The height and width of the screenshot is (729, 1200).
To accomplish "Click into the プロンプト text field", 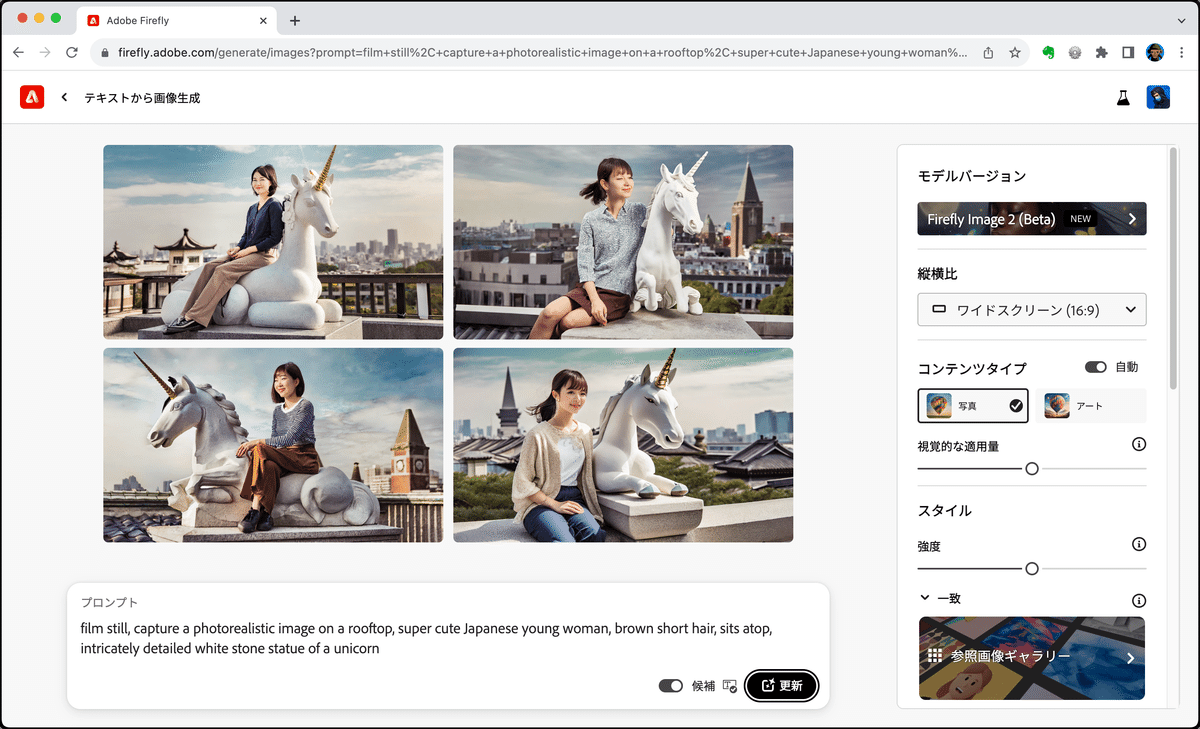I will (447, 638).
